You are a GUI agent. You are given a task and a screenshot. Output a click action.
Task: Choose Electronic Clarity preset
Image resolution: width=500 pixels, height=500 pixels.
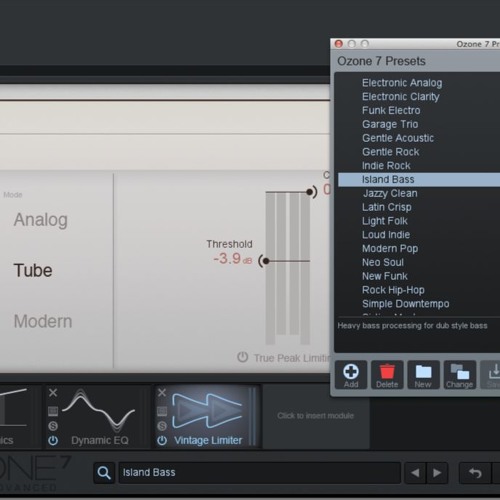tap(401, 97)
